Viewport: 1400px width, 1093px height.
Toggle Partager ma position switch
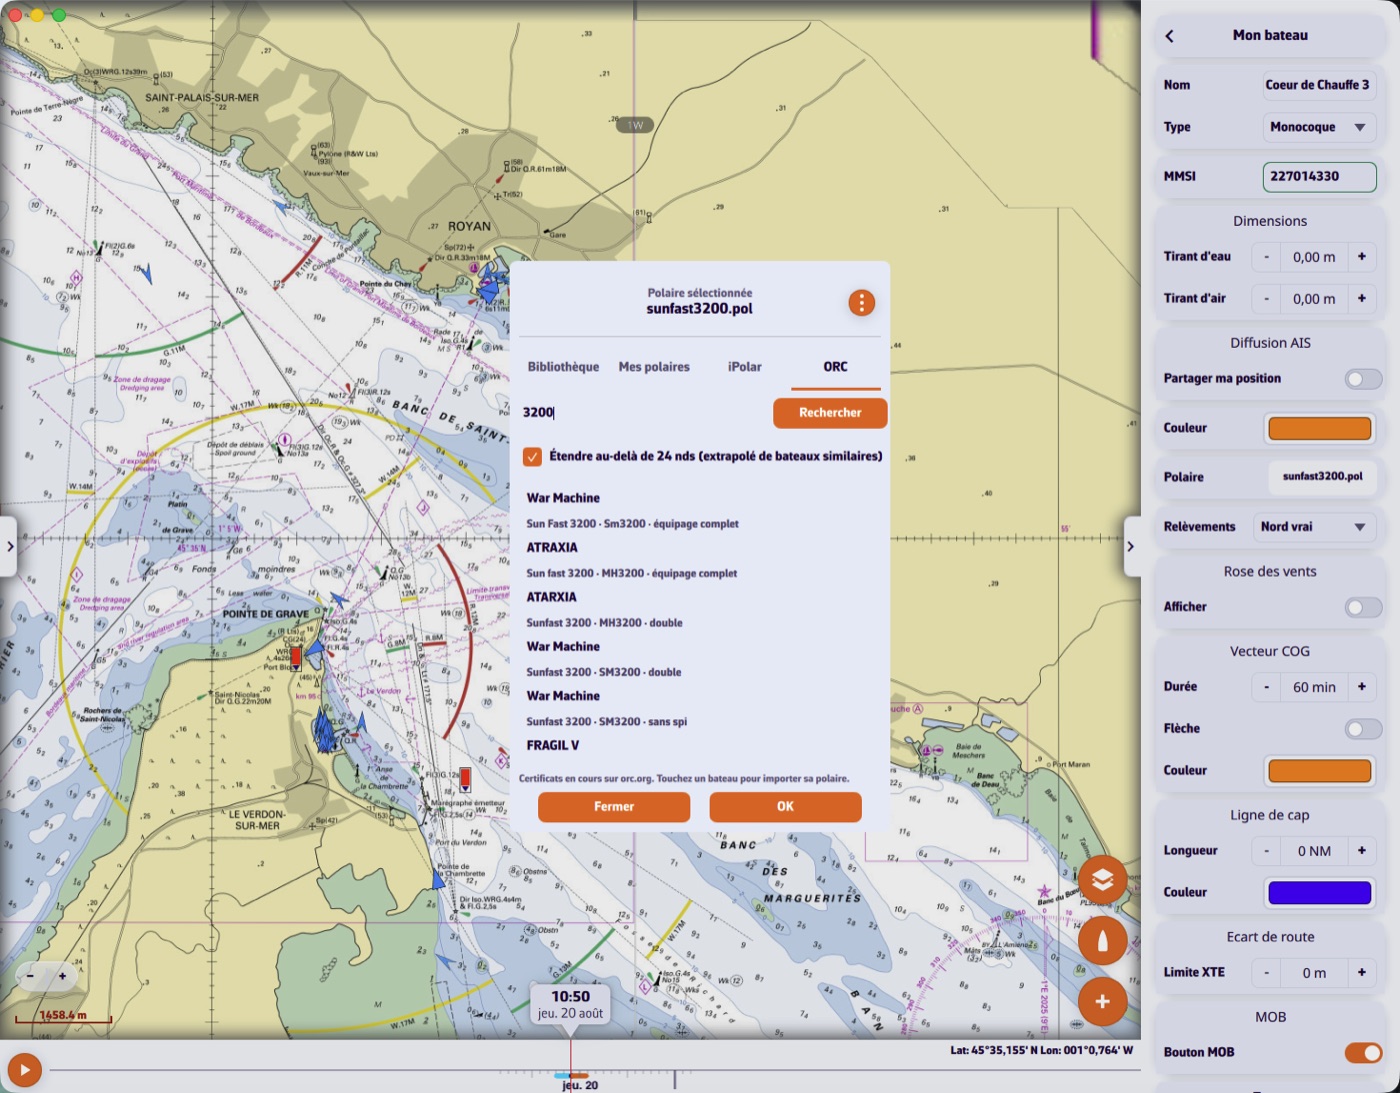(x=1363, y=379)
